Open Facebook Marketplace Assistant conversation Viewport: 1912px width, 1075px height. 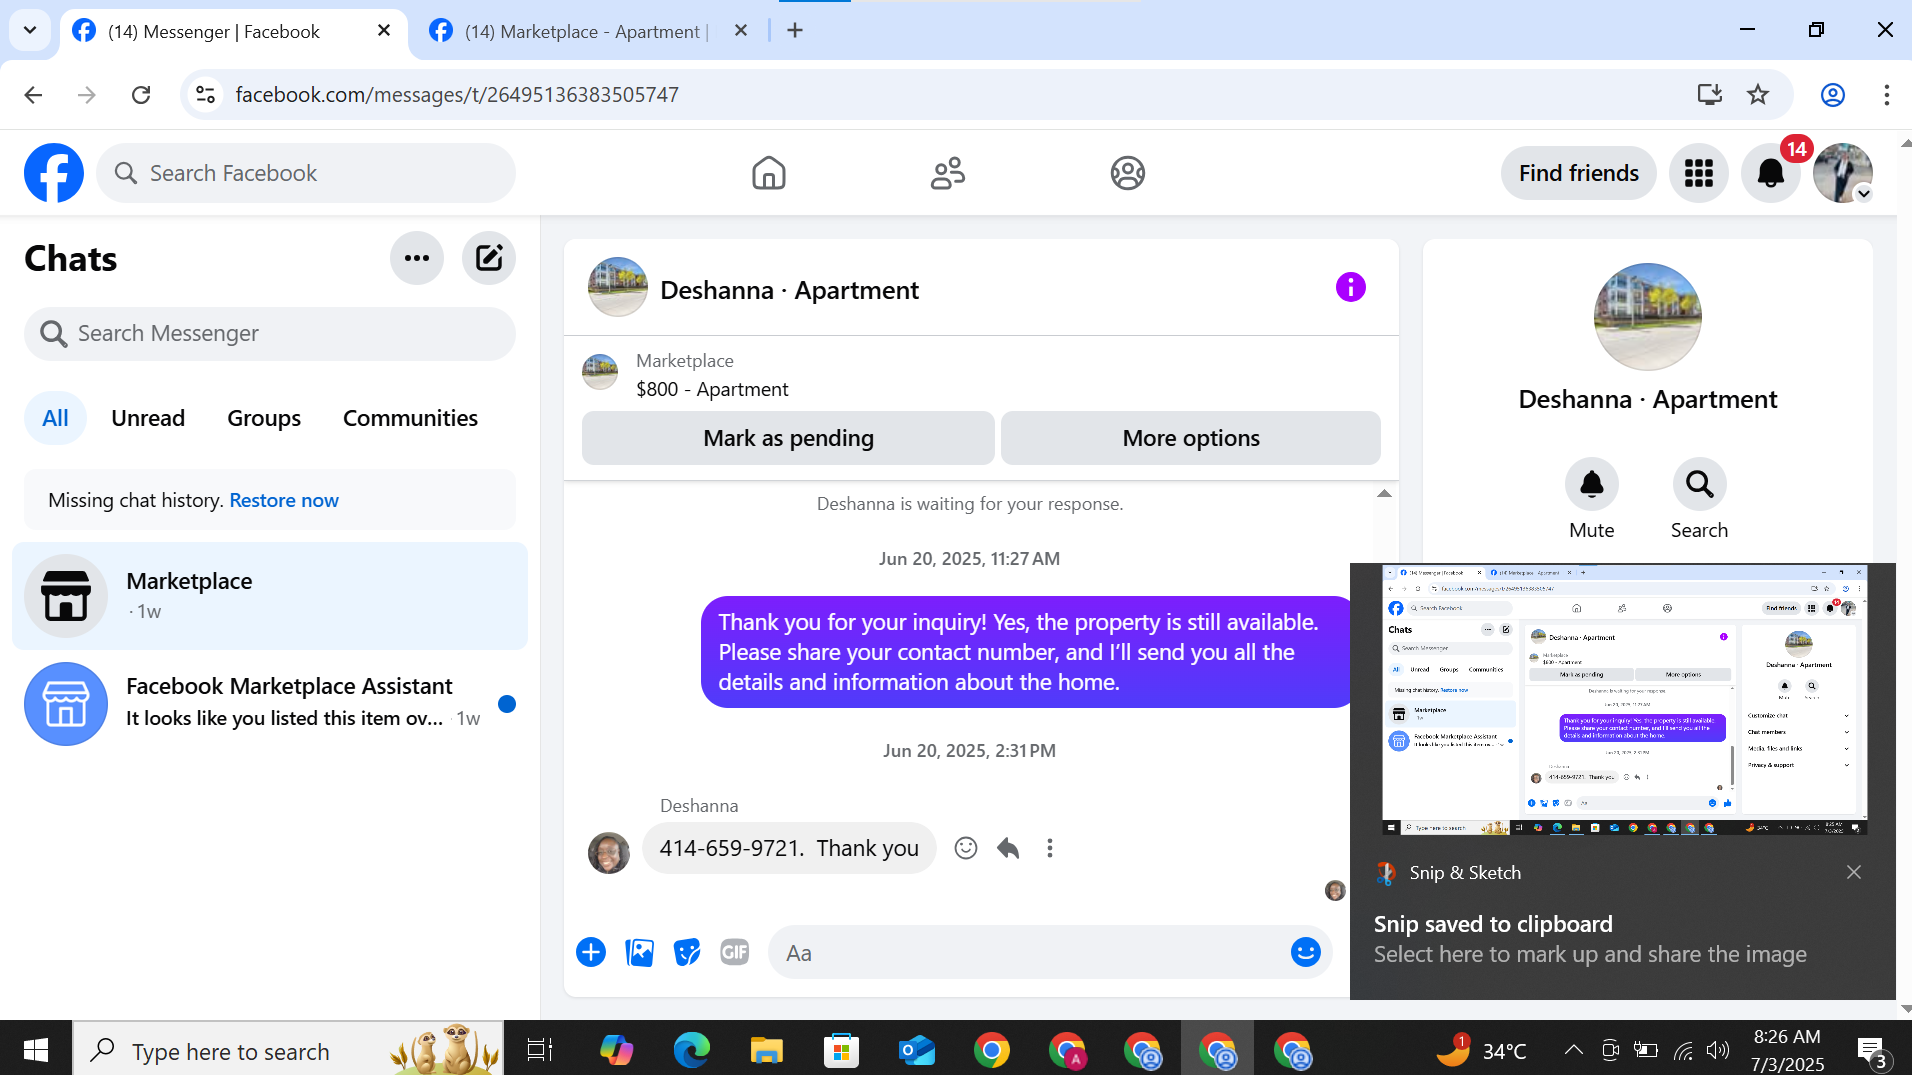click(270, 703)
